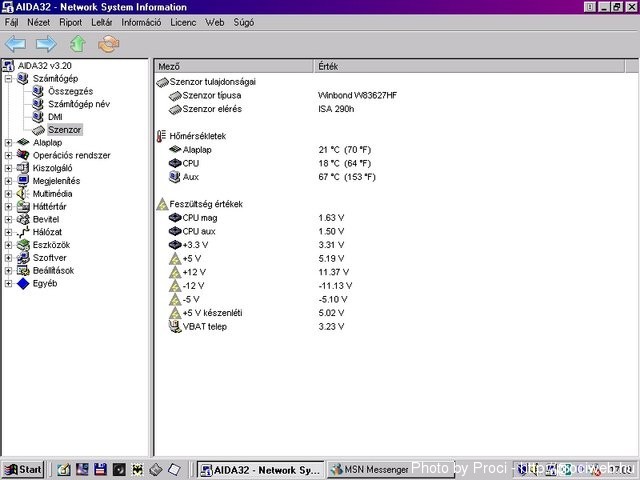Click the Windows Start button

pos(23,469)
